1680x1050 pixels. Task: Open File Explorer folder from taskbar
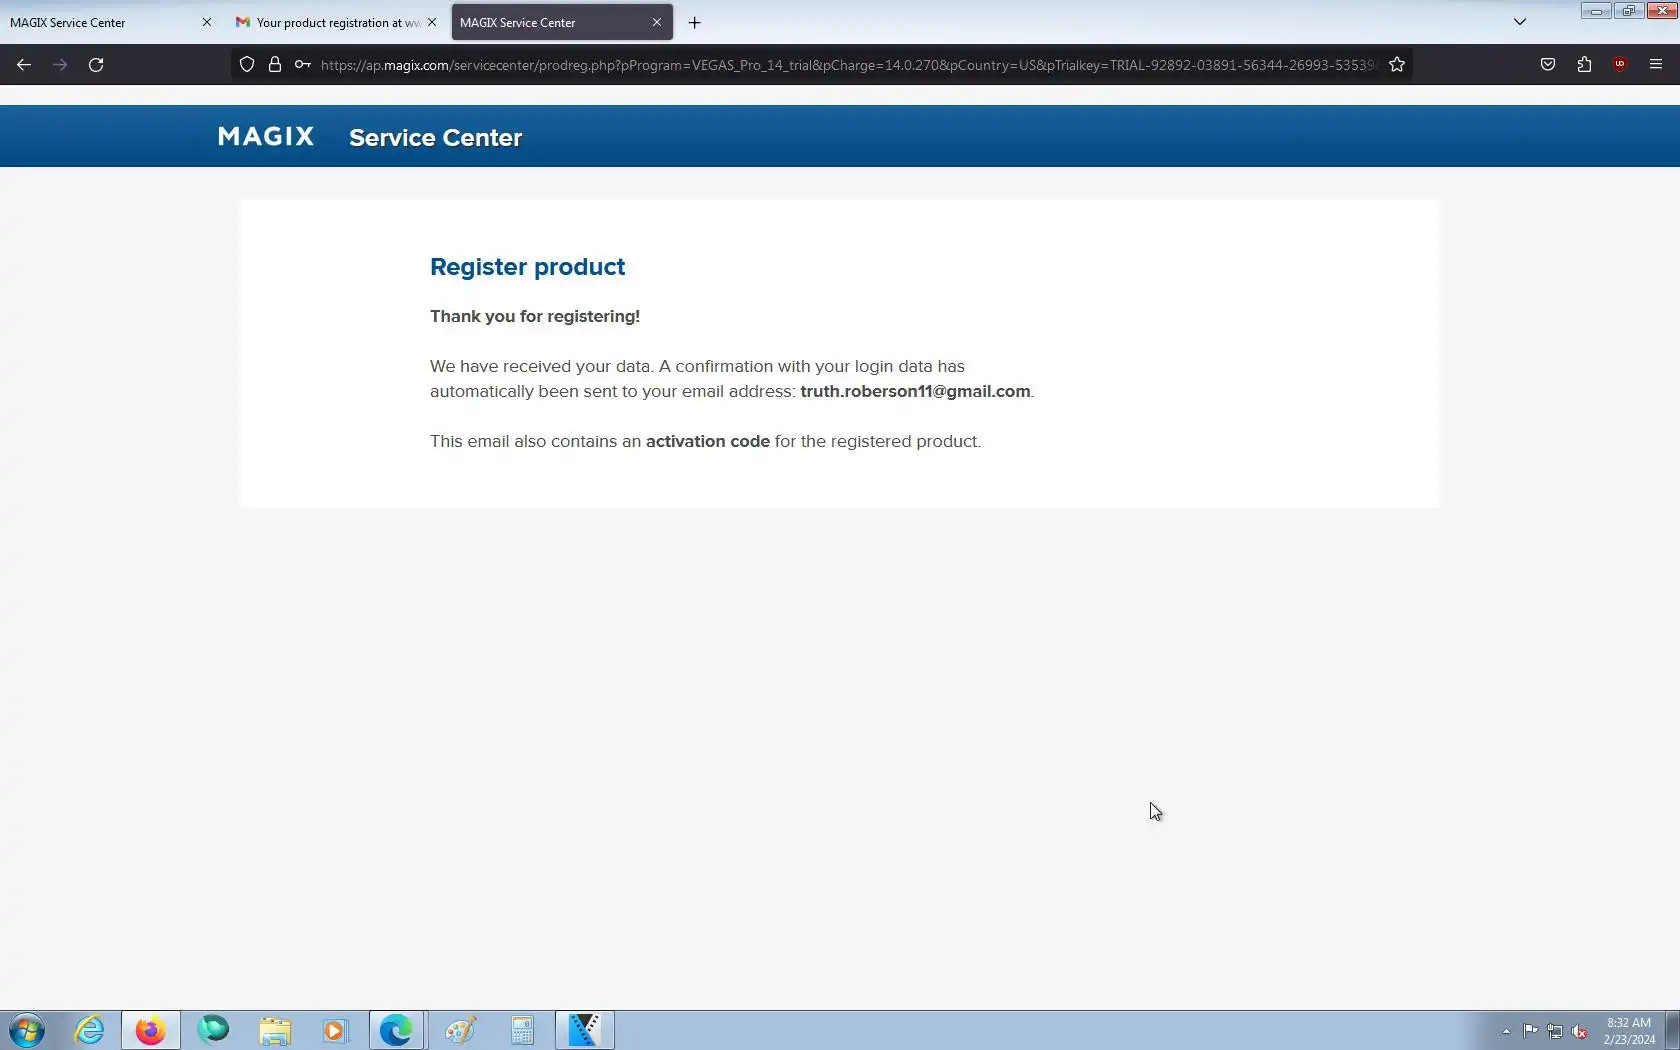click(x=275, y=1030)
